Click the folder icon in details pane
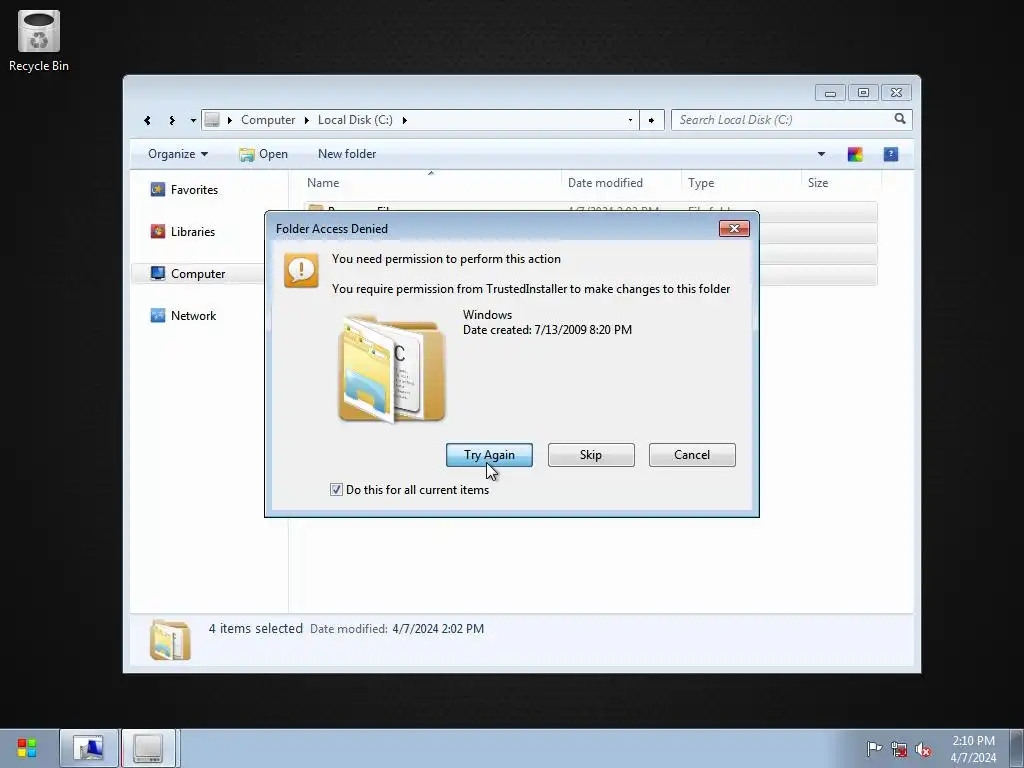This screenshot has height=768, width=1024. 170,640
